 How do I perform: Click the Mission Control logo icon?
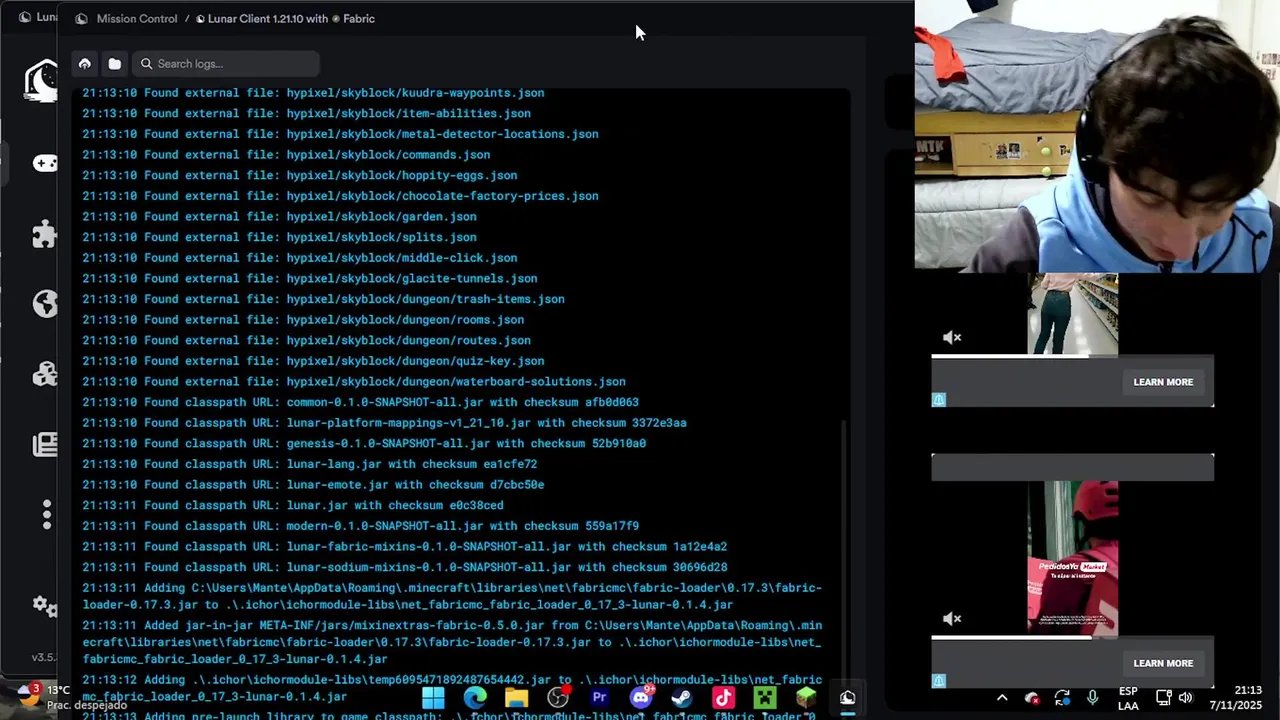pos(81,18)
